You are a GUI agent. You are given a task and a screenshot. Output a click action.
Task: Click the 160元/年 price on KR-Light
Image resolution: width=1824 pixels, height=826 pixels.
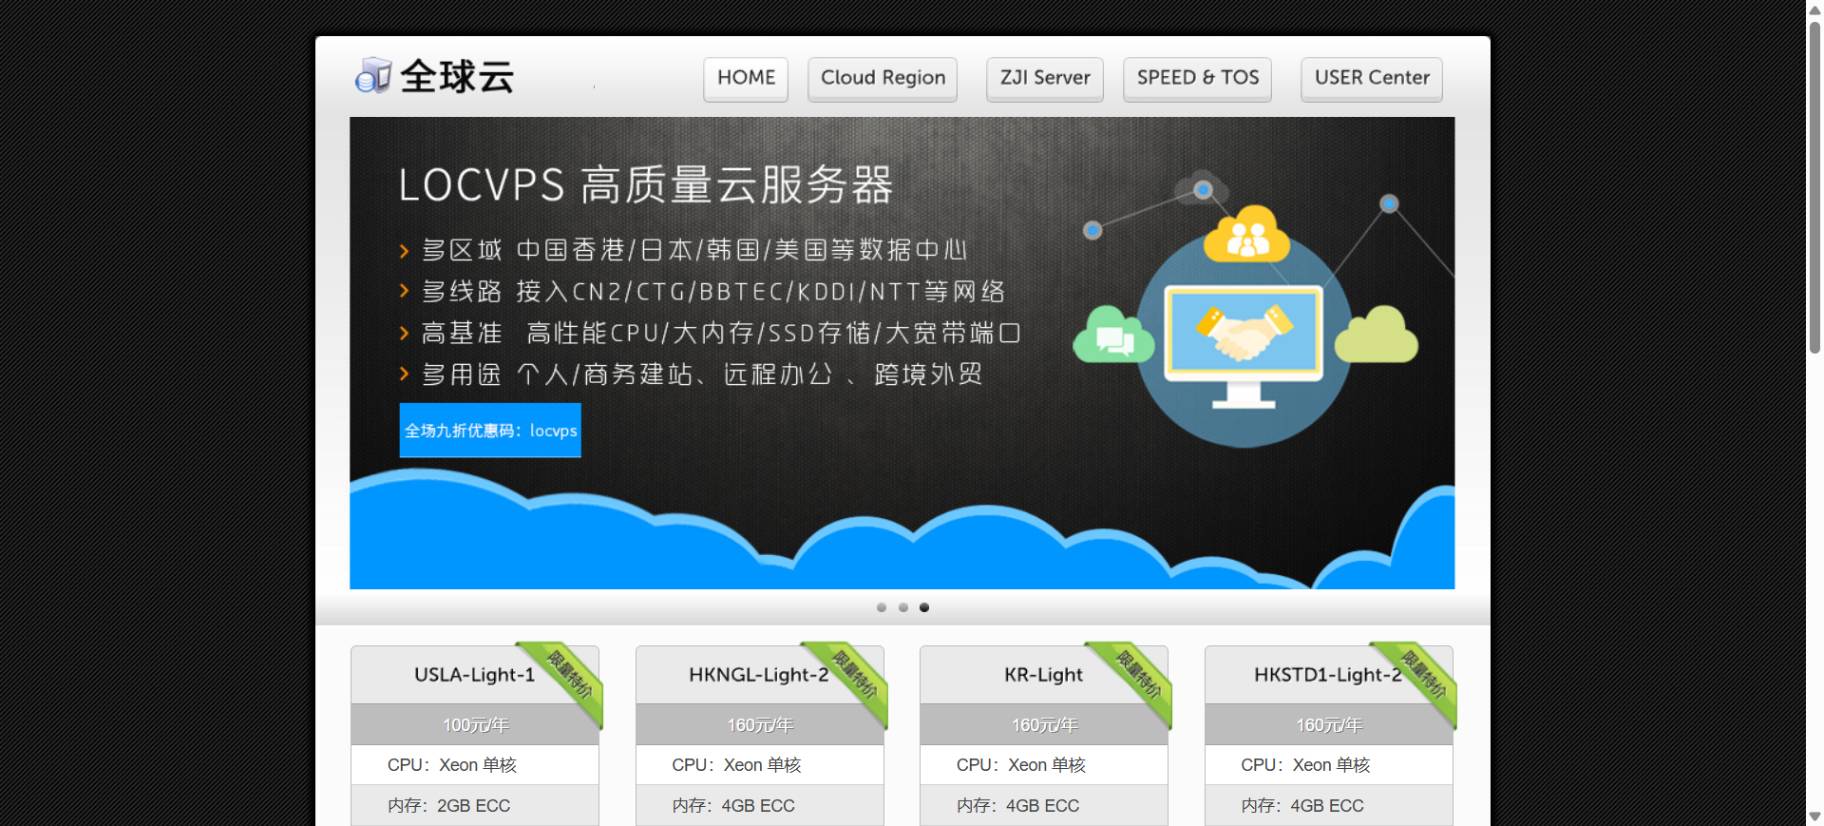(x=1044, y=725)
